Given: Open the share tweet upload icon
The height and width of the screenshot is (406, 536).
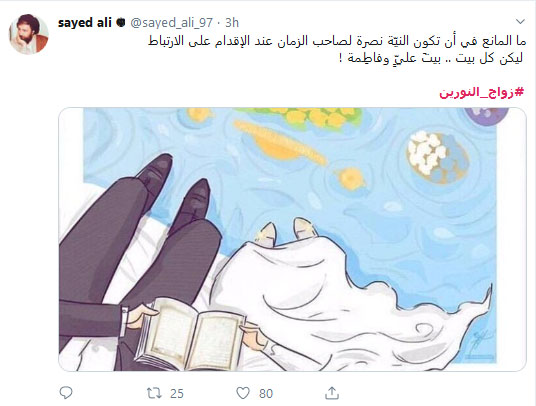Looking at the screenshot, I should point(332,393).
